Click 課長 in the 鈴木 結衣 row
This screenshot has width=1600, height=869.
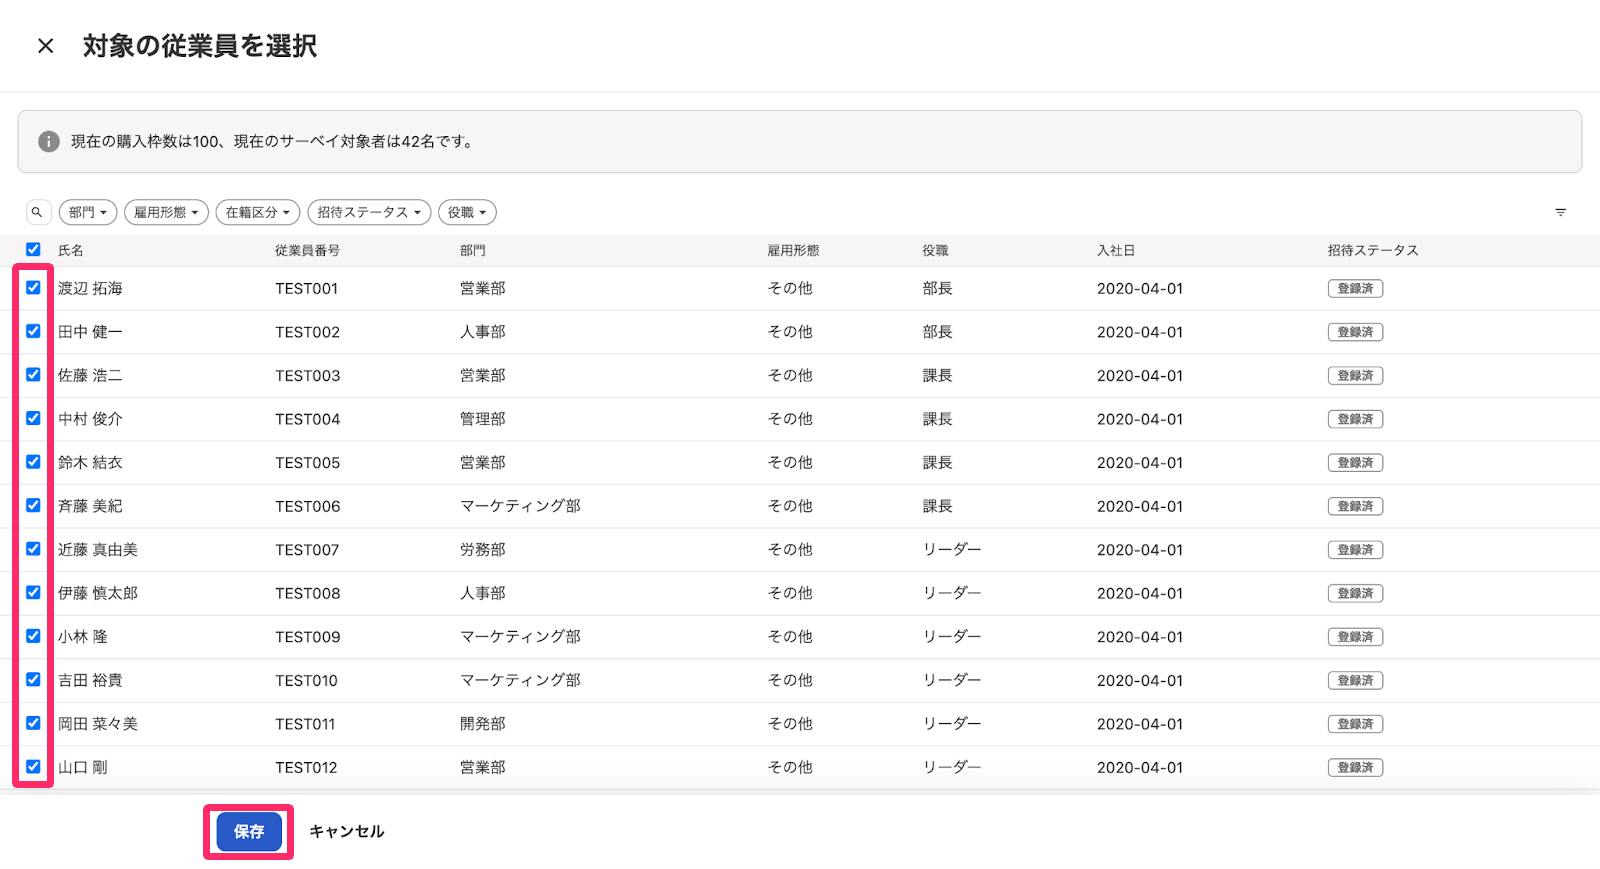[x=938, y=463]
